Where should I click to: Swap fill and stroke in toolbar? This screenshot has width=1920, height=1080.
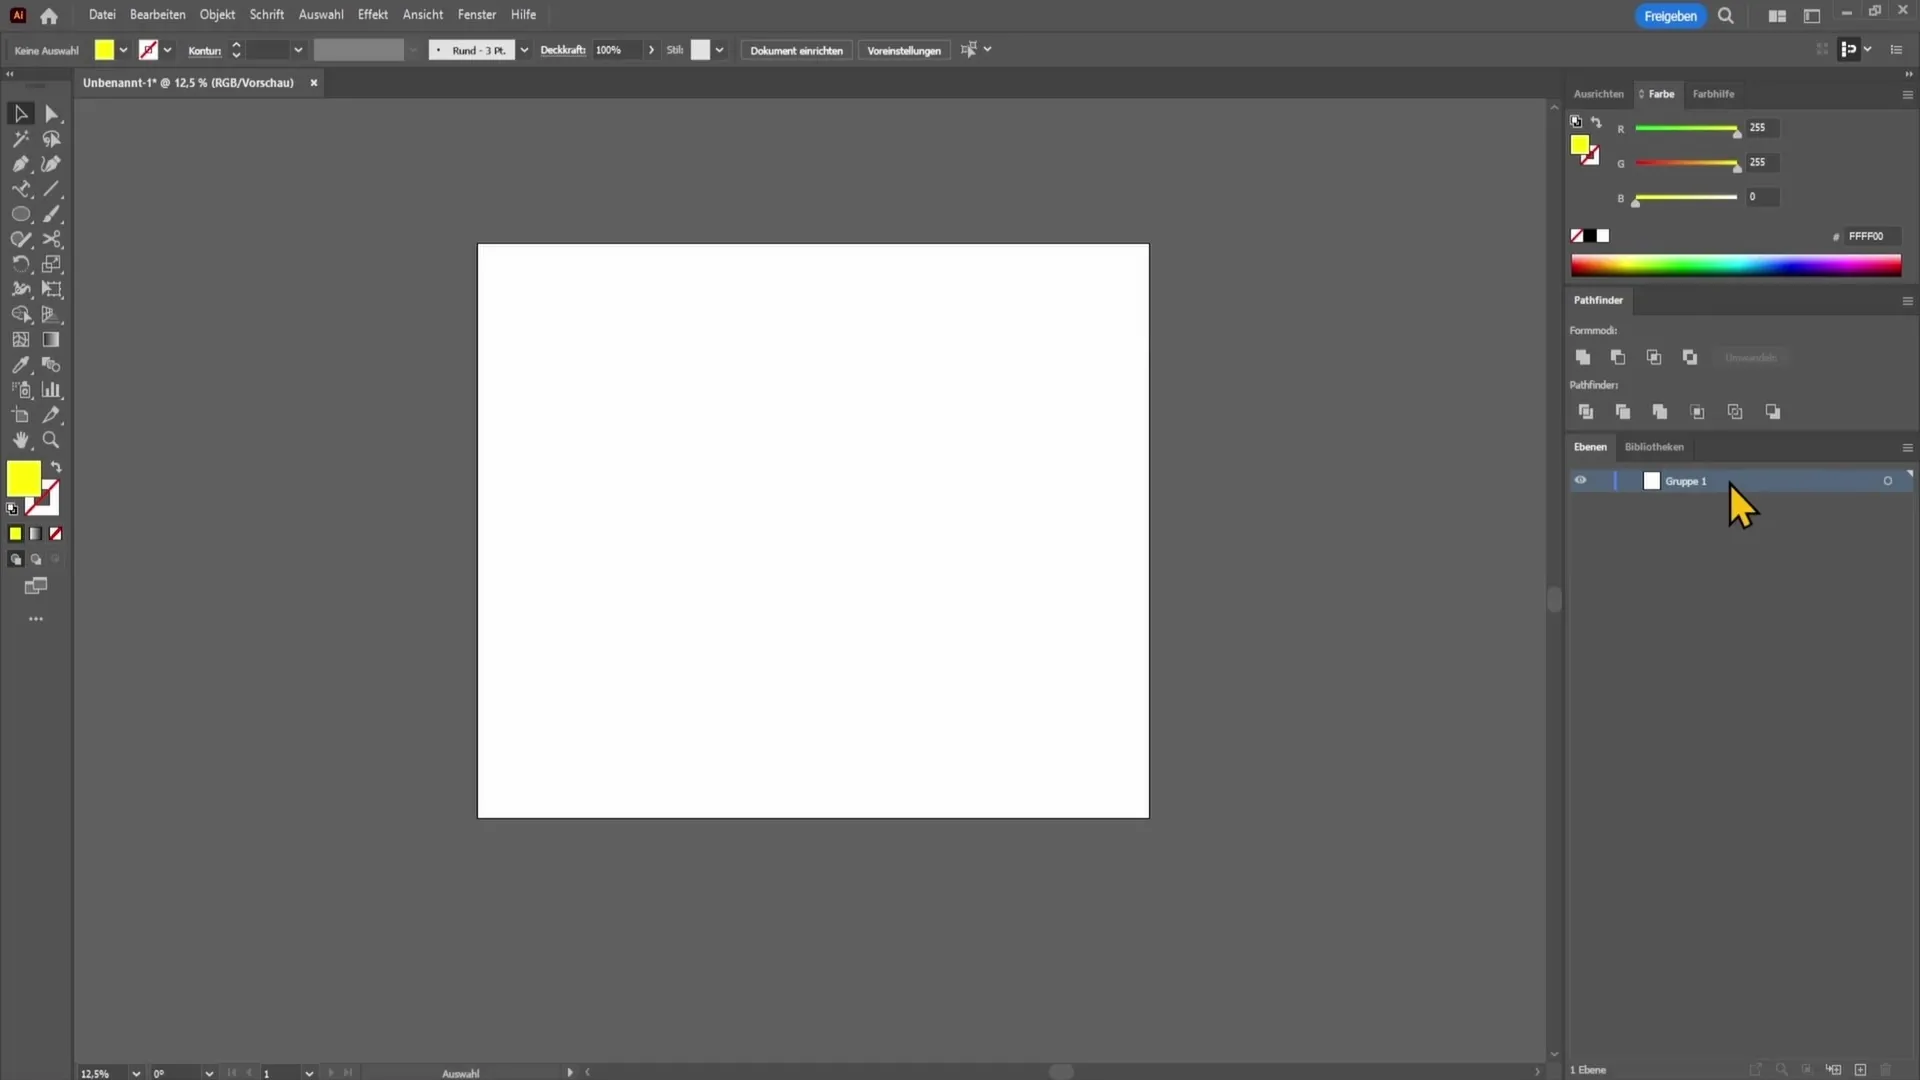click(57, 467)
